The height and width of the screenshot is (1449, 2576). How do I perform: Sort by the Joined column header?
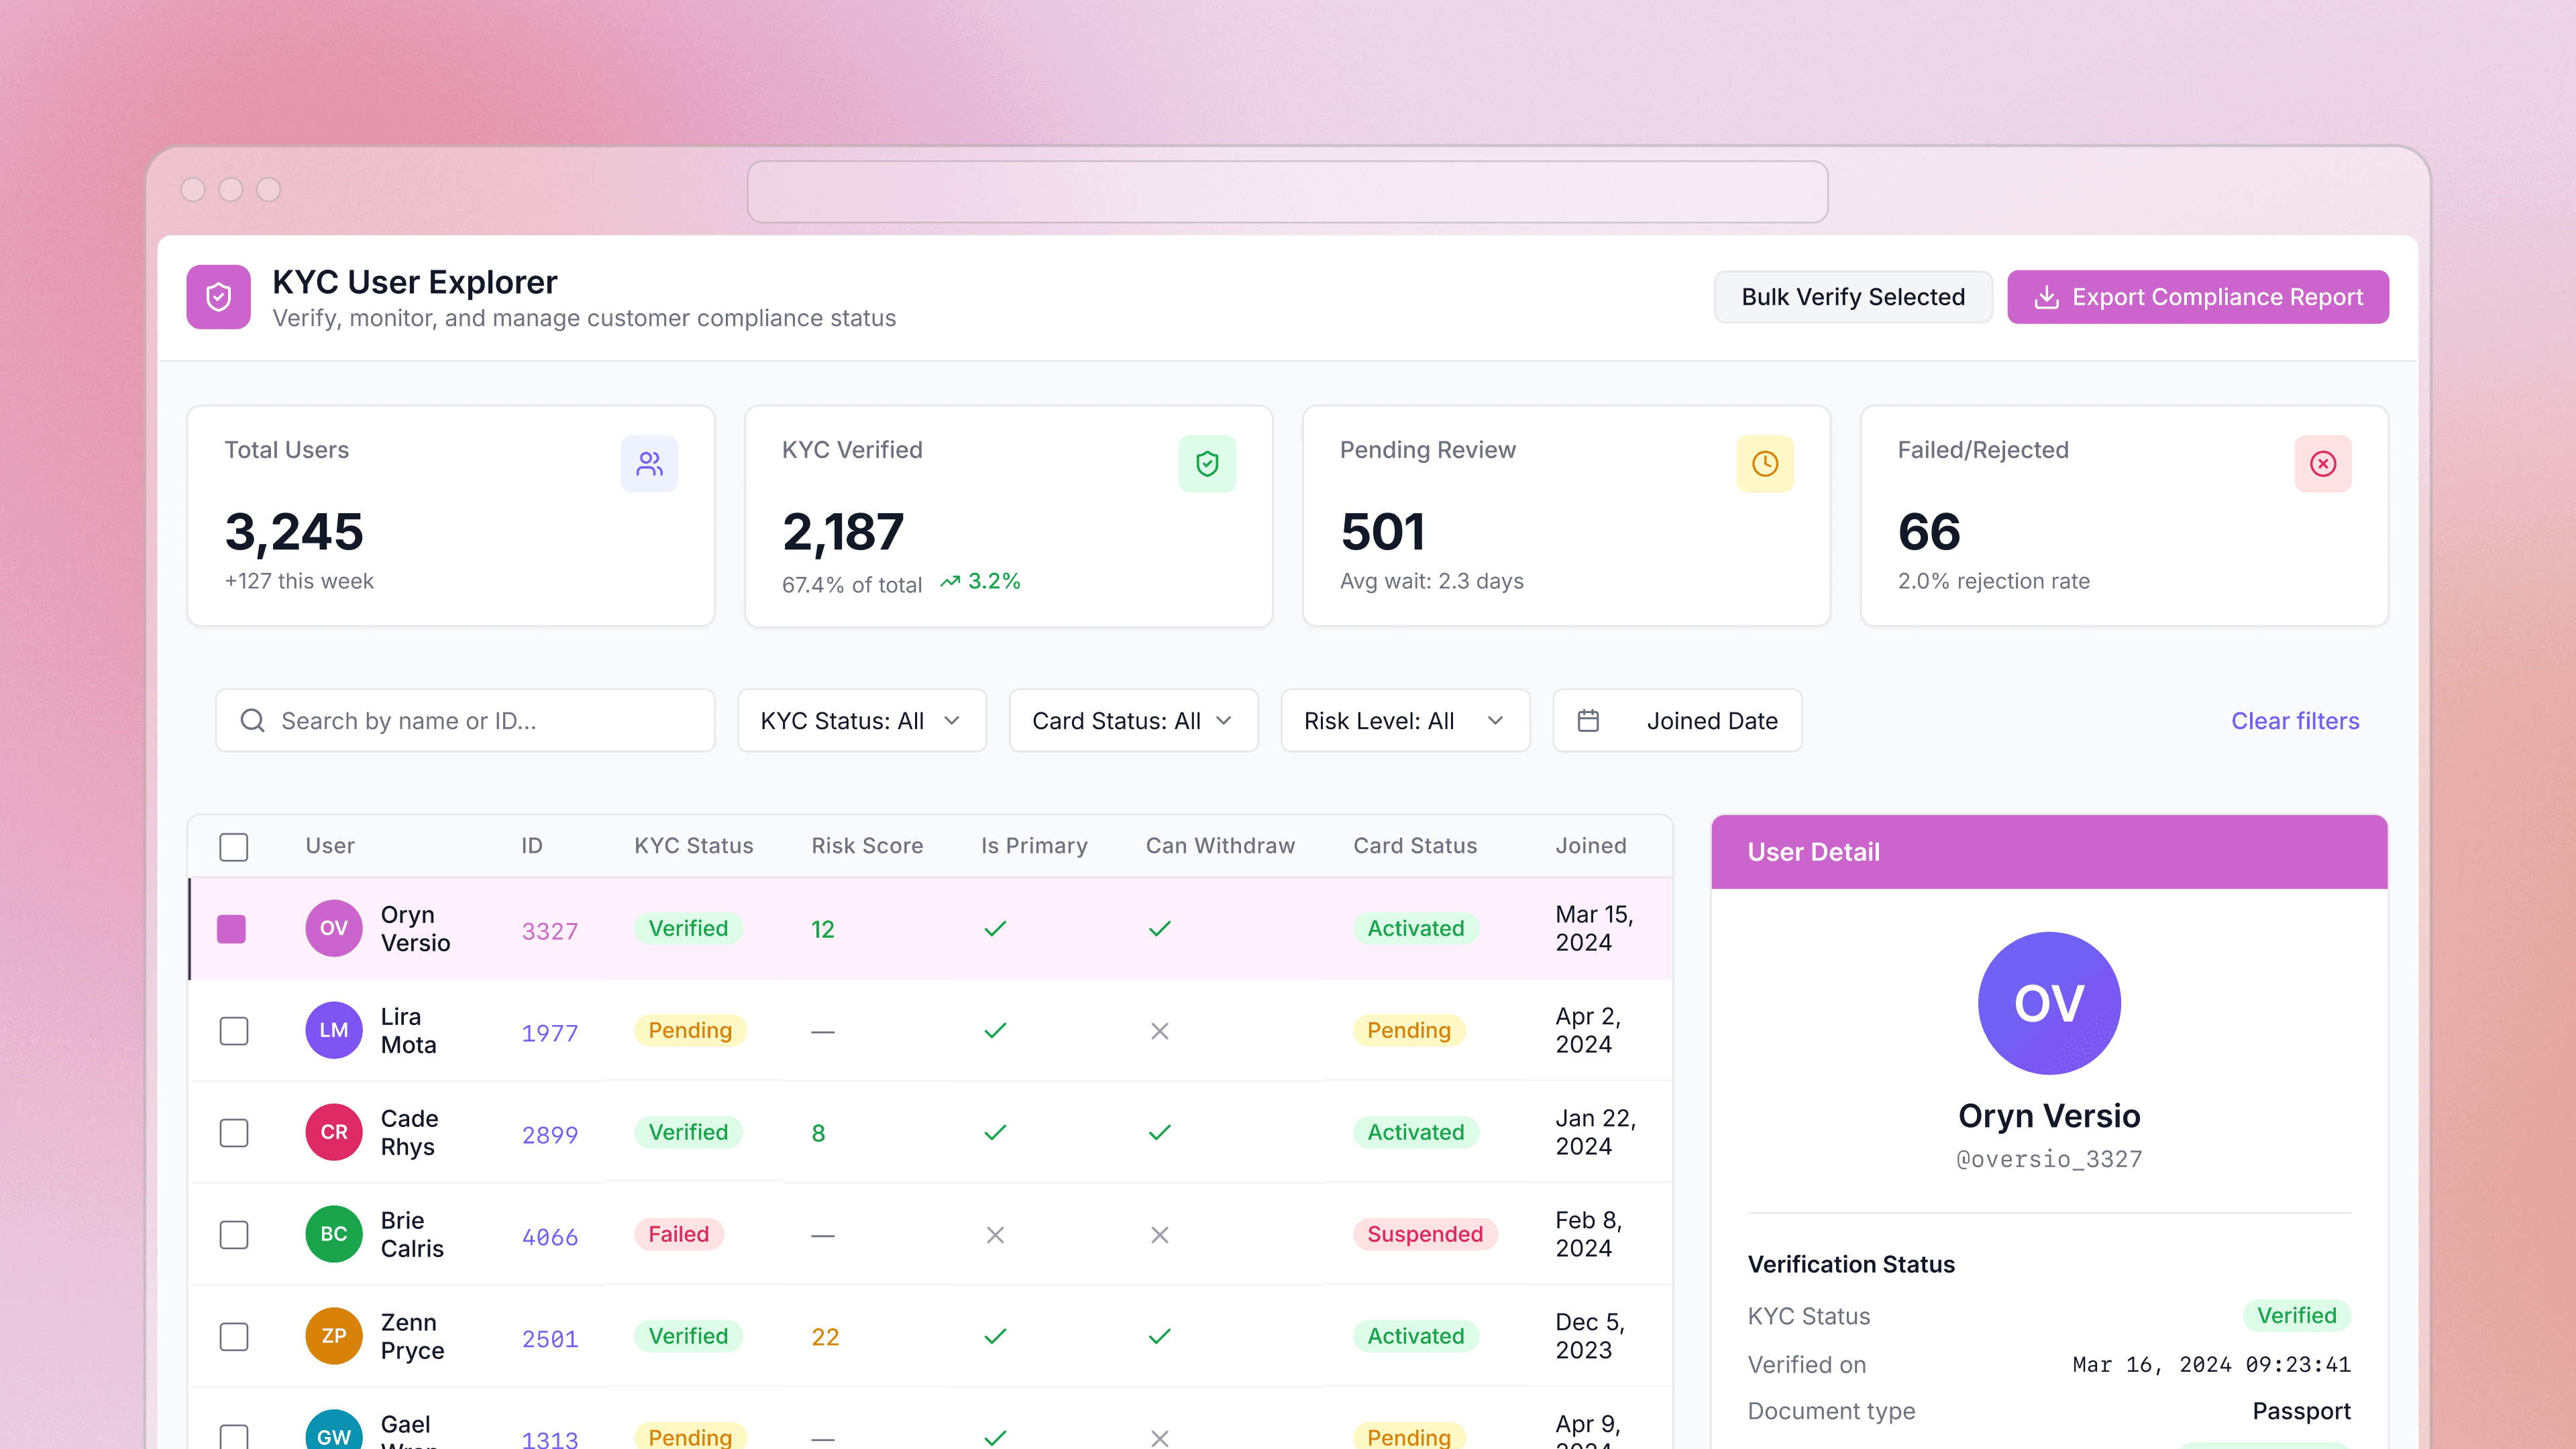click(1591, 846)
